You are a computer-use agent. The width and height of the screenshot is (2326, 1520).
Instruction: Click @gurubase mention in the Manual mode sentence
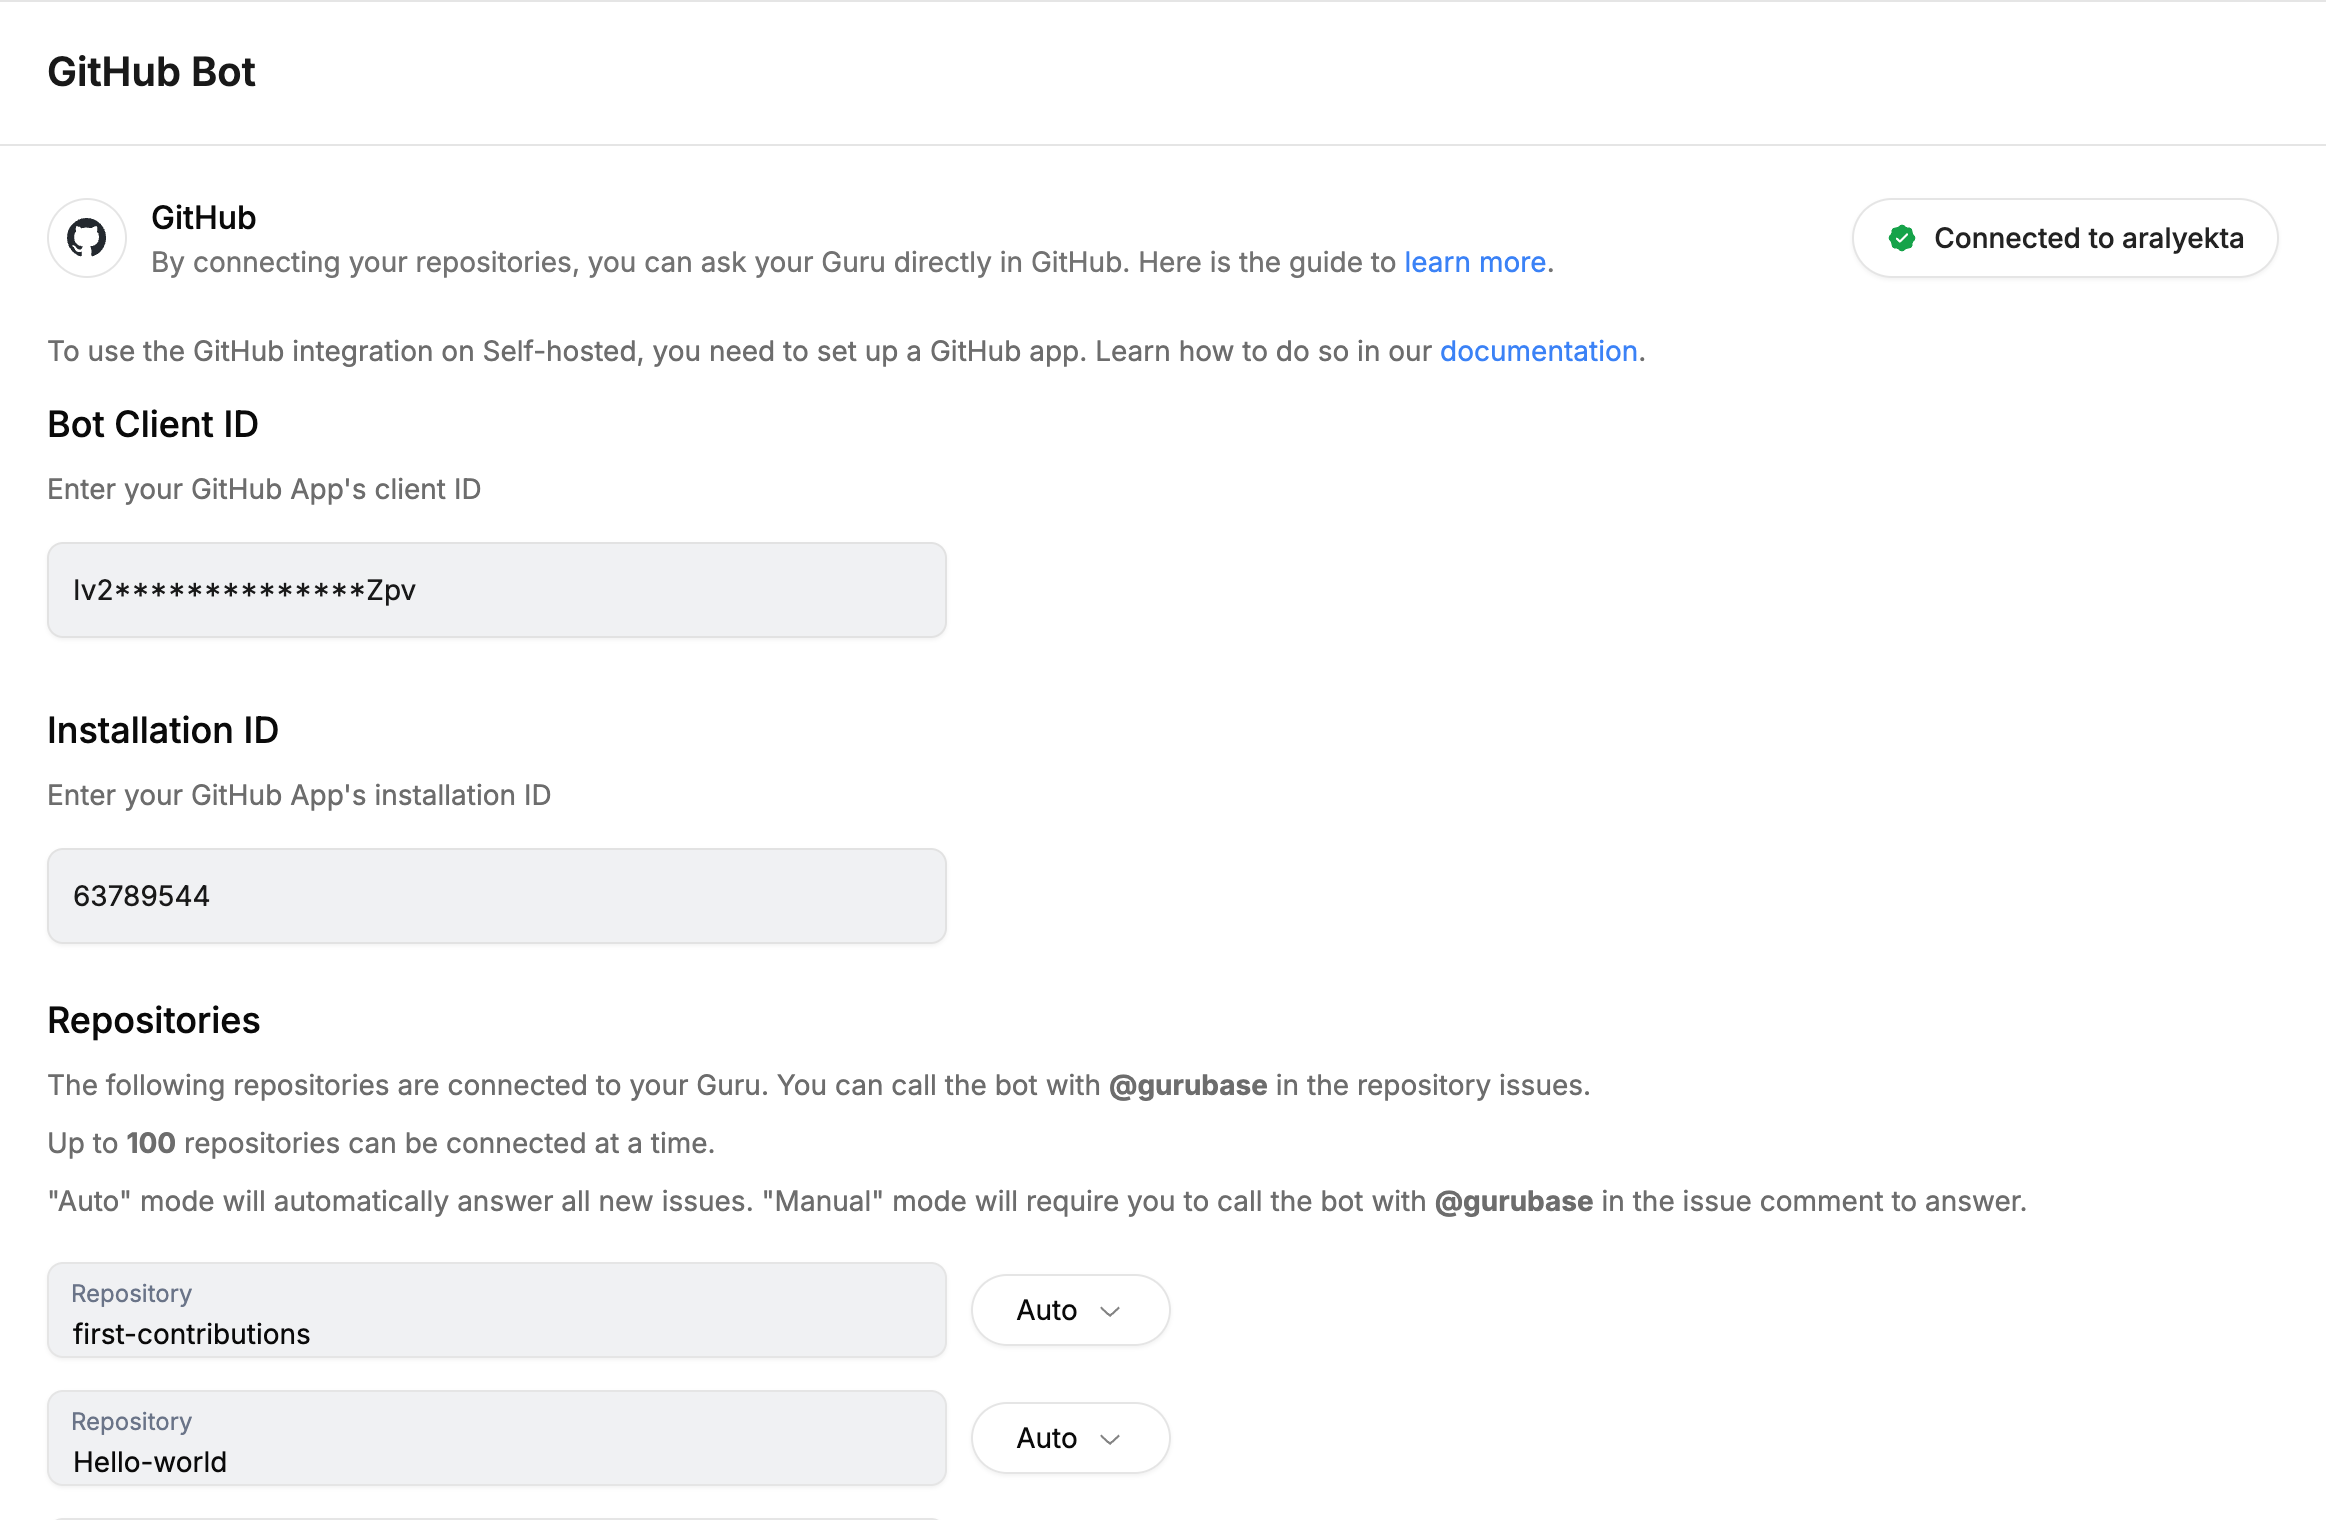[1513, 1201]
